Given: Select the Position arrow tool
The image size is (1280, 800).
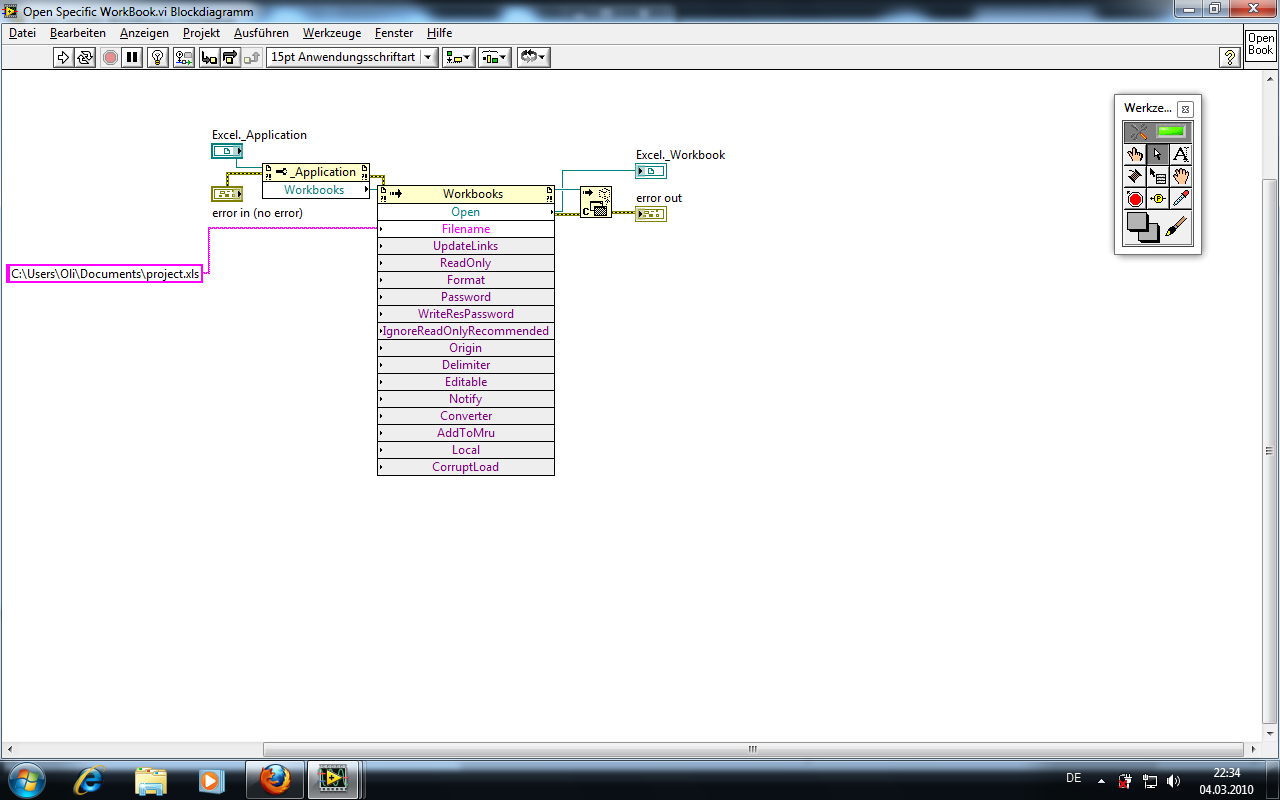Looking at the screenshot, I should pos(1158,154).
